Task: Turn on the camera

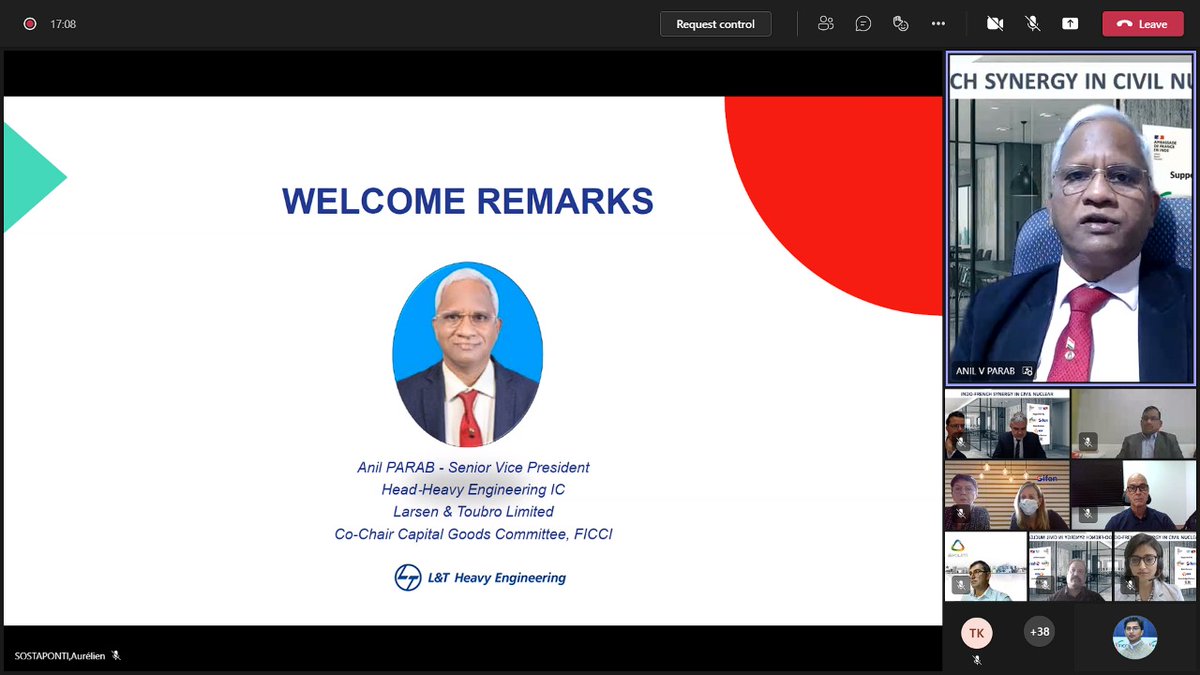Action: [995, 24]
